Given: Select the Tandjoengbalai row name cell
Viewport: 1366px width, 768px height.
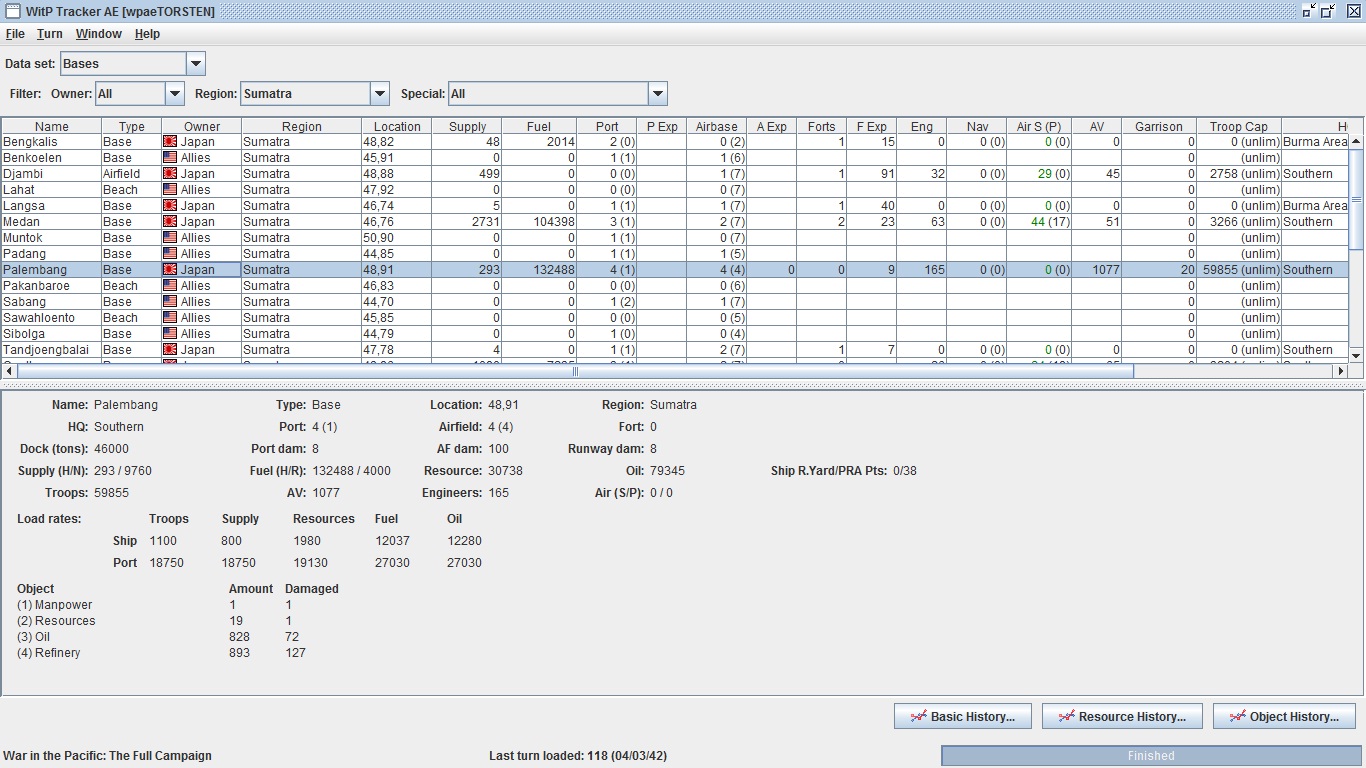Looking at the screenshot, I should click(51, 350).
